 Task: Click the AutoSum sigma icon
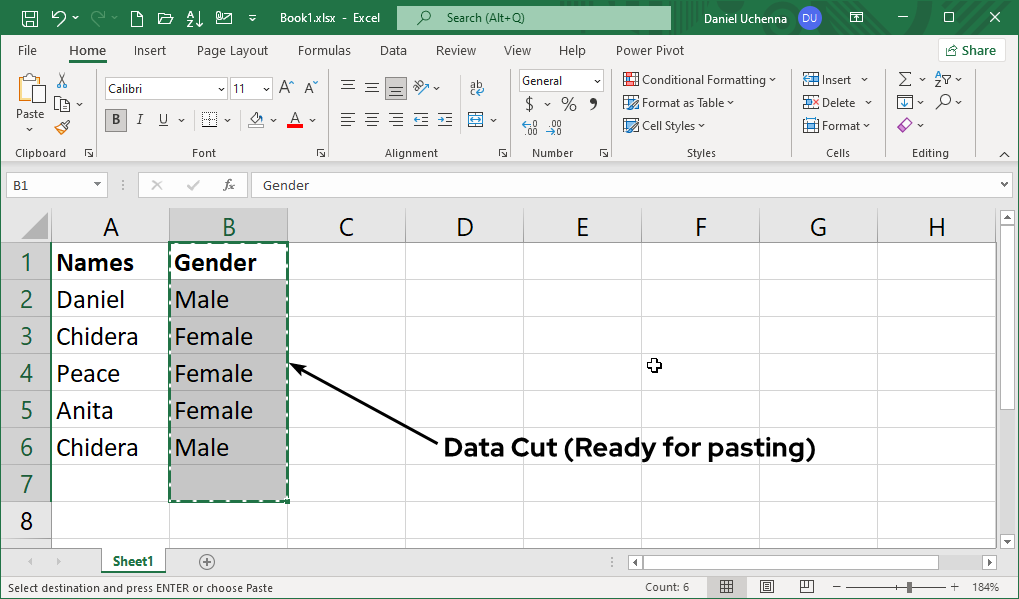click(905, 79)
